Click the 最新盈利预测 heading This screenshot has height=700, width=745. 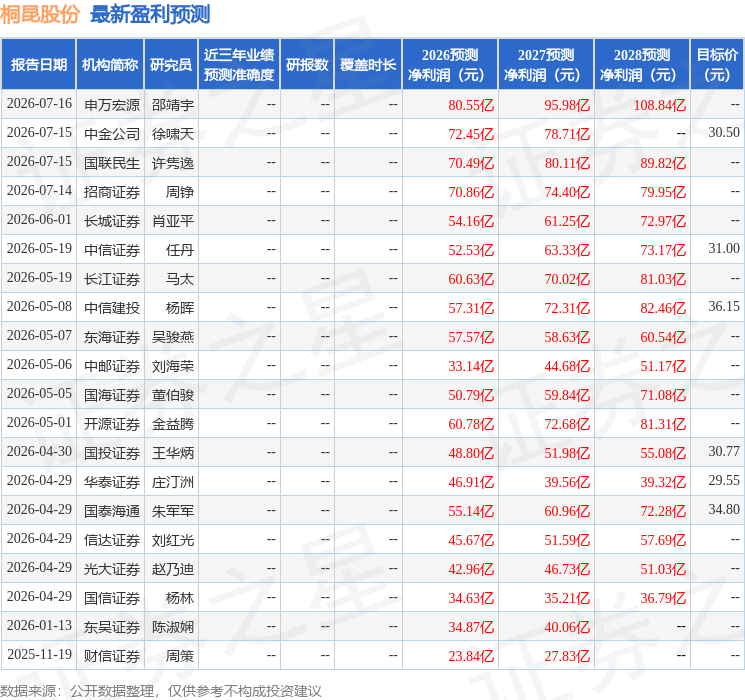pos(150,14)
